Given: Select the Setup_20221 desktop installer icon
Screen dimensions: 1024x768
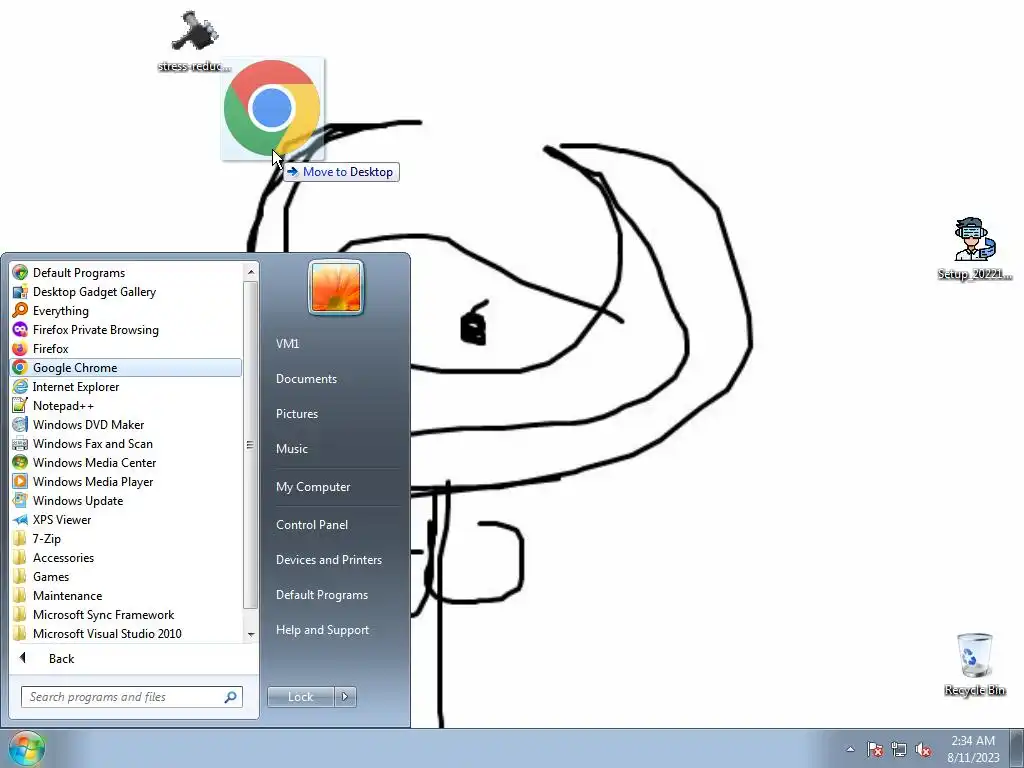Looking at the screenshot, I should click(x=974, y=249).
